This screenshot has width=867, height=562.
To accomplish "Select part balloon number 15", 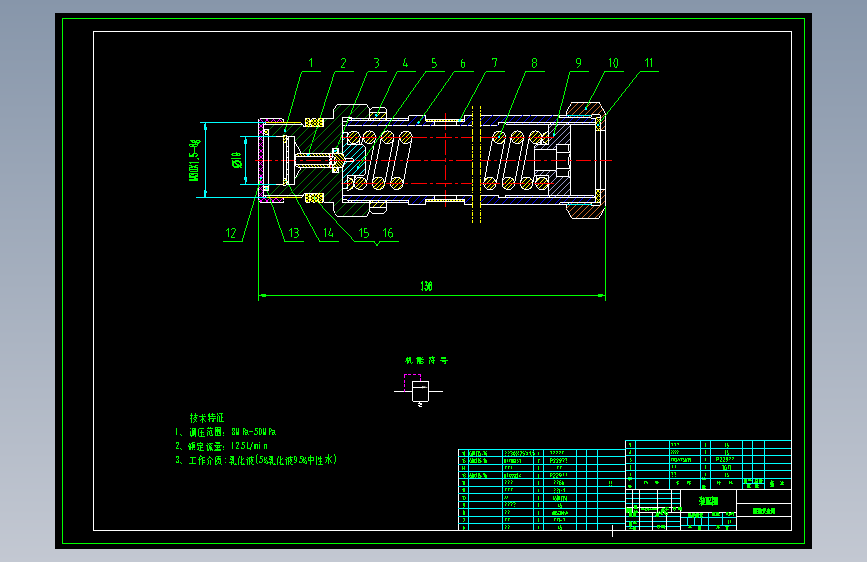I will 364,233.
